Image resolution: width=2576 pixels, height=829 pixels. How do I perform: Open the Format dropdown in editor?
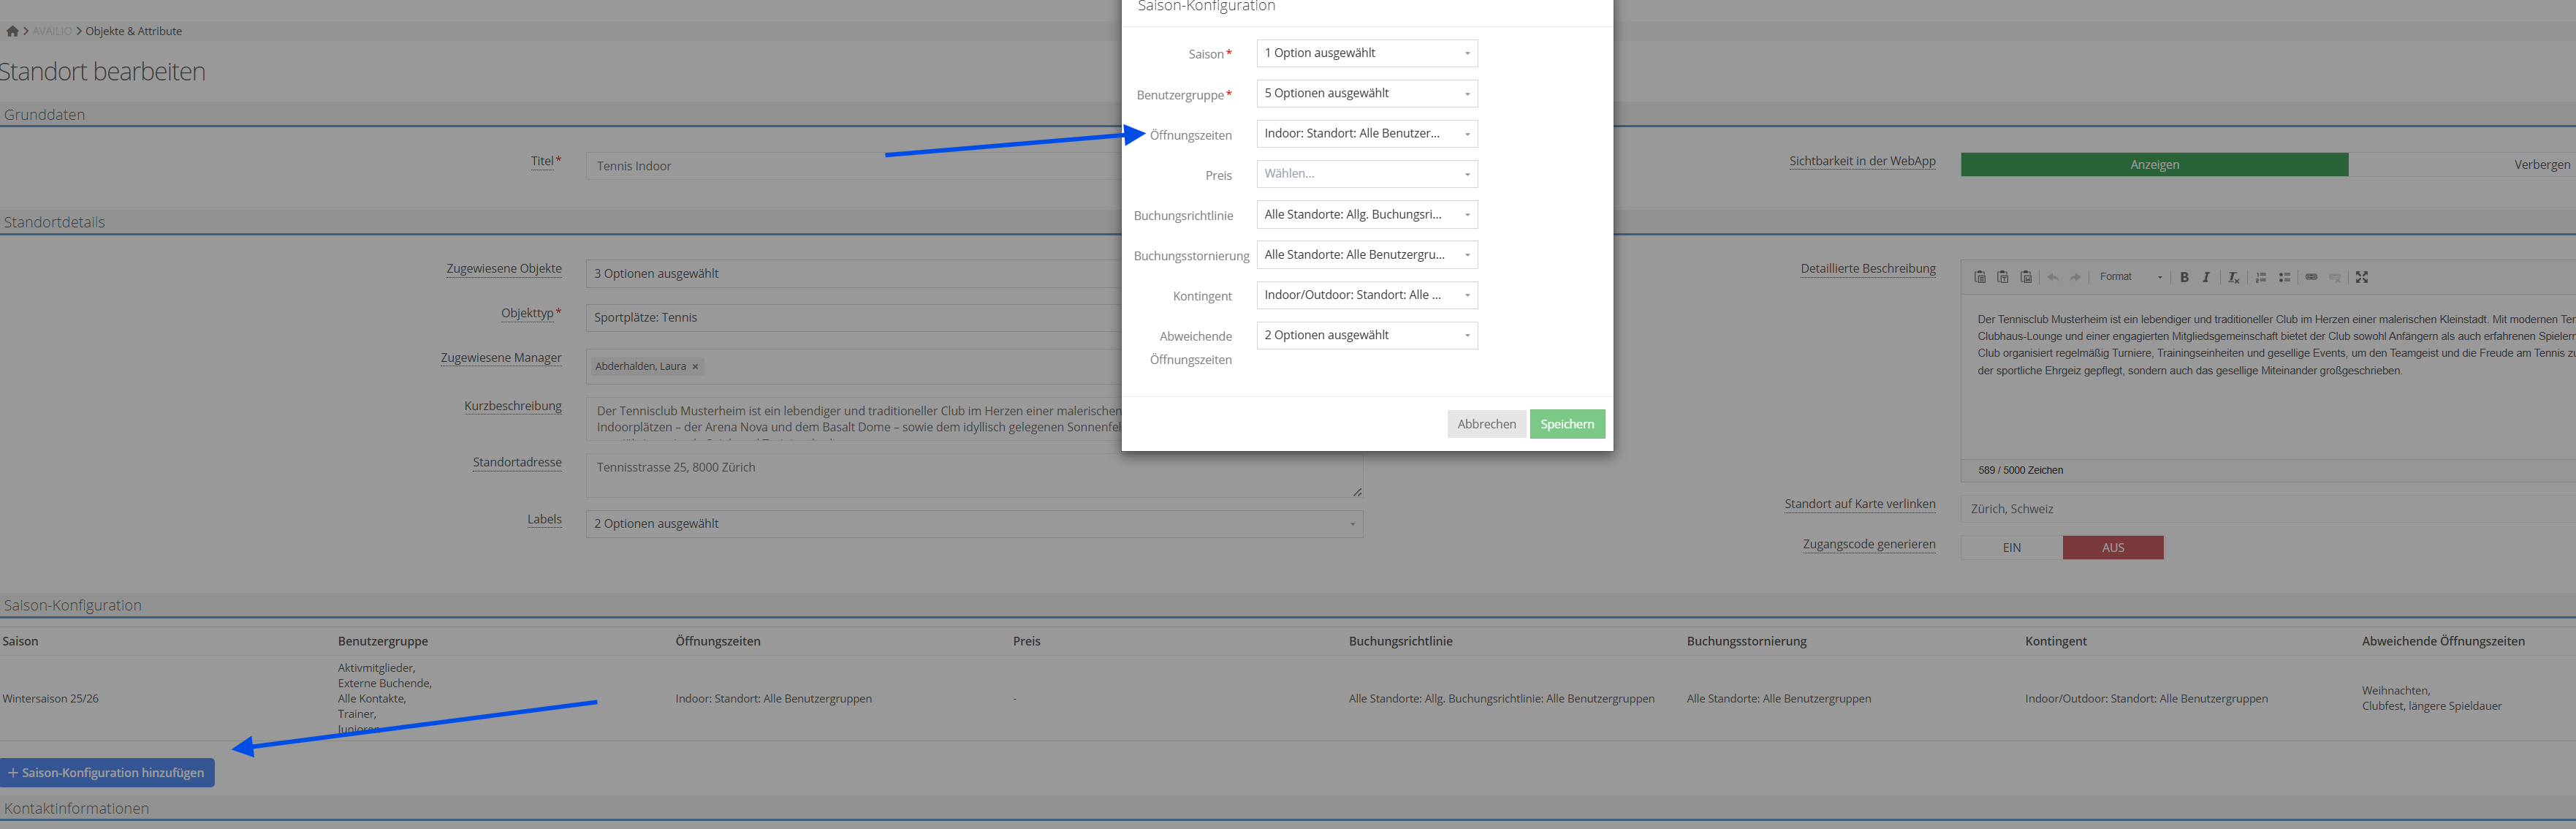(x=2130, y=277)
